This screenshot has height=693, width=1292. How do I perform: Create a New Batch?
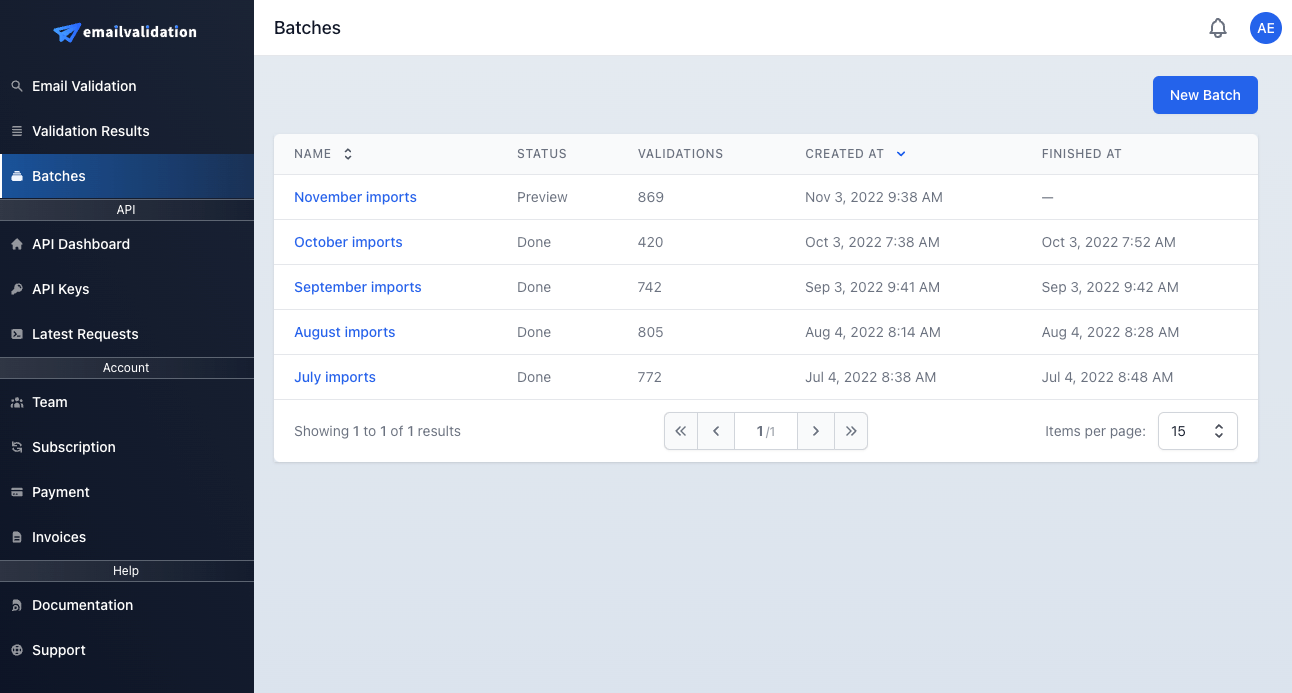click(x=1204, y=95)
